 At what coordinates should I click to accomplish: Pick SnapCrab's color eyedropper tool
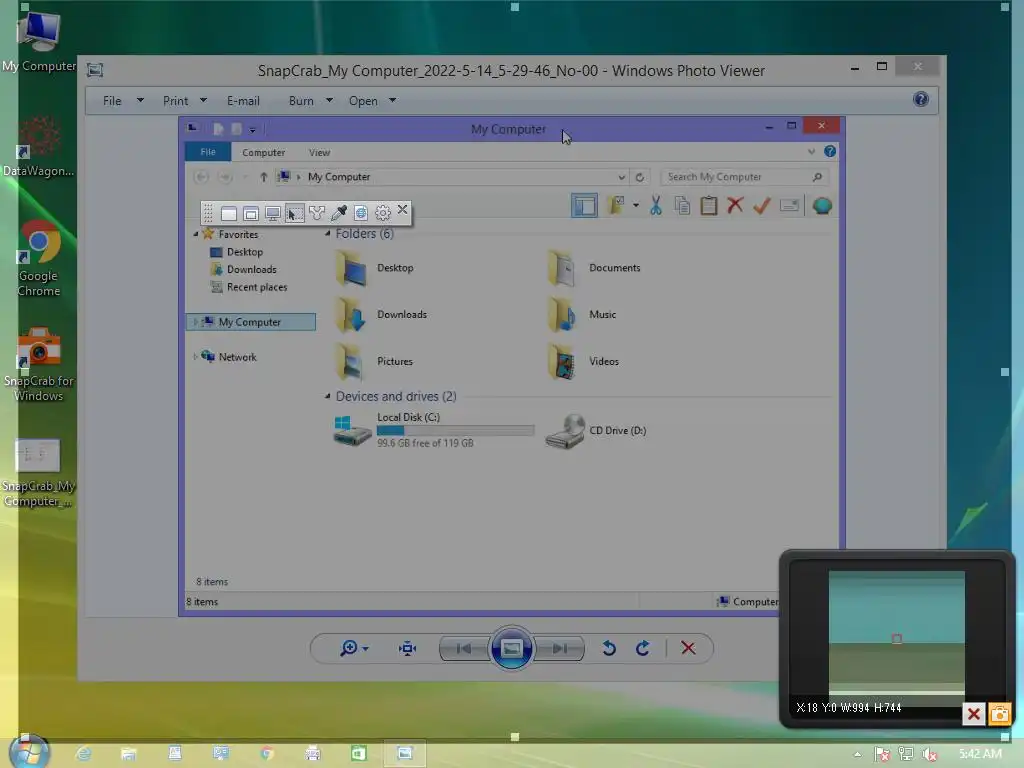click(x=339, y=213)
